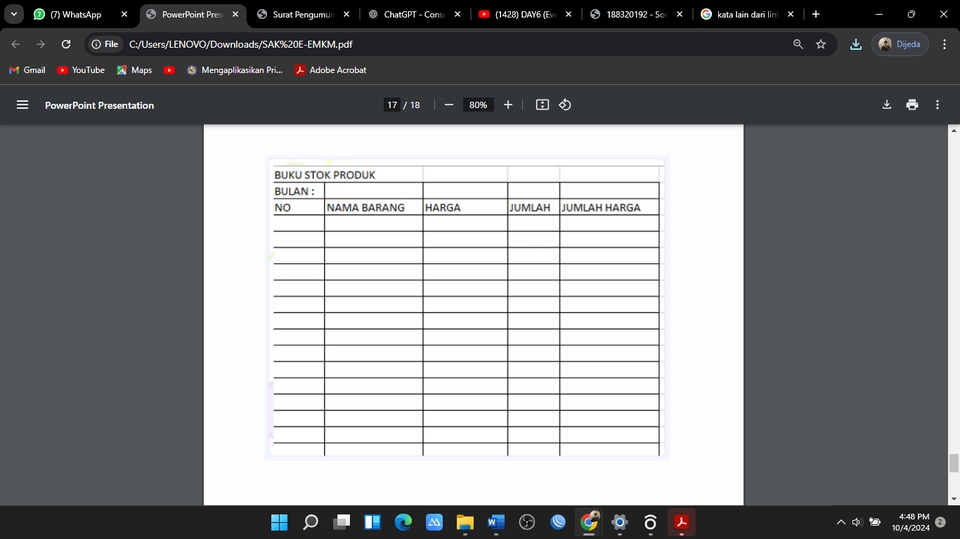Screen dimensions: 960x539
Task: Click the BULAN : label
Action: pos(294,191)
